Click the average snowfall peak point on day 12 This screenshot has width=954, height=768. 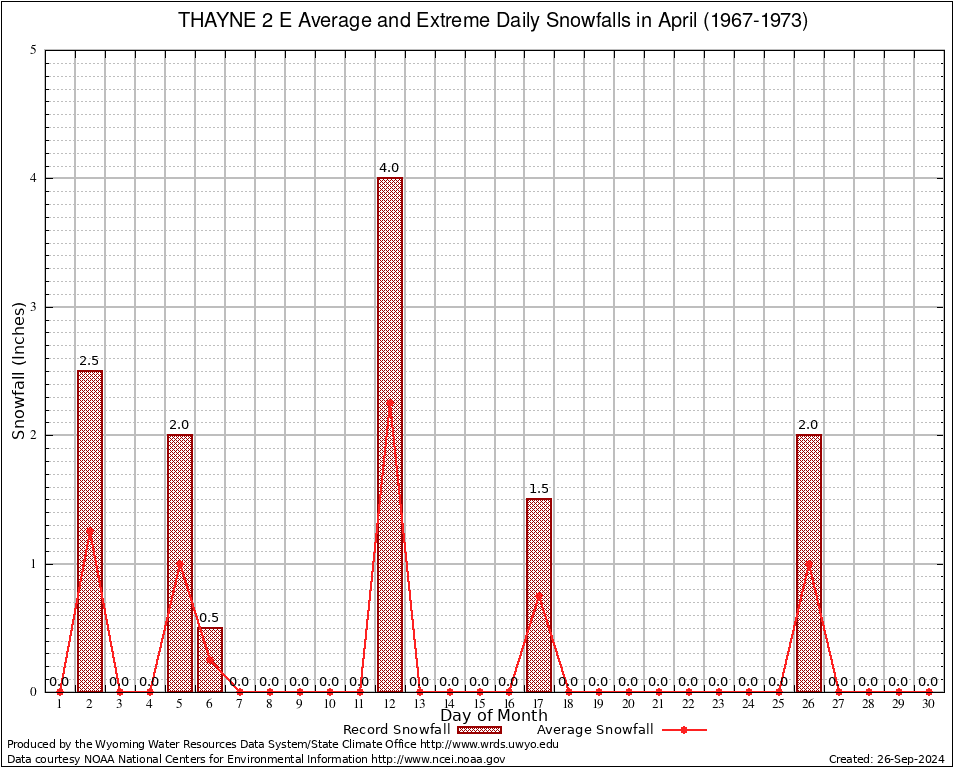point(390,402)
